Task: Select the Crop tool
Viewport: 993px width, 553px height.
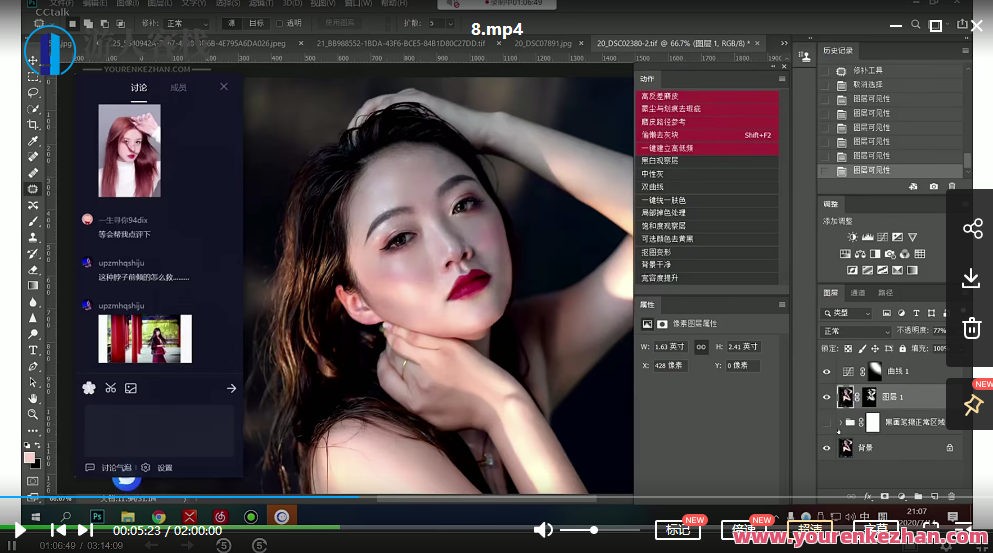Action: click(x=33, y=124)
